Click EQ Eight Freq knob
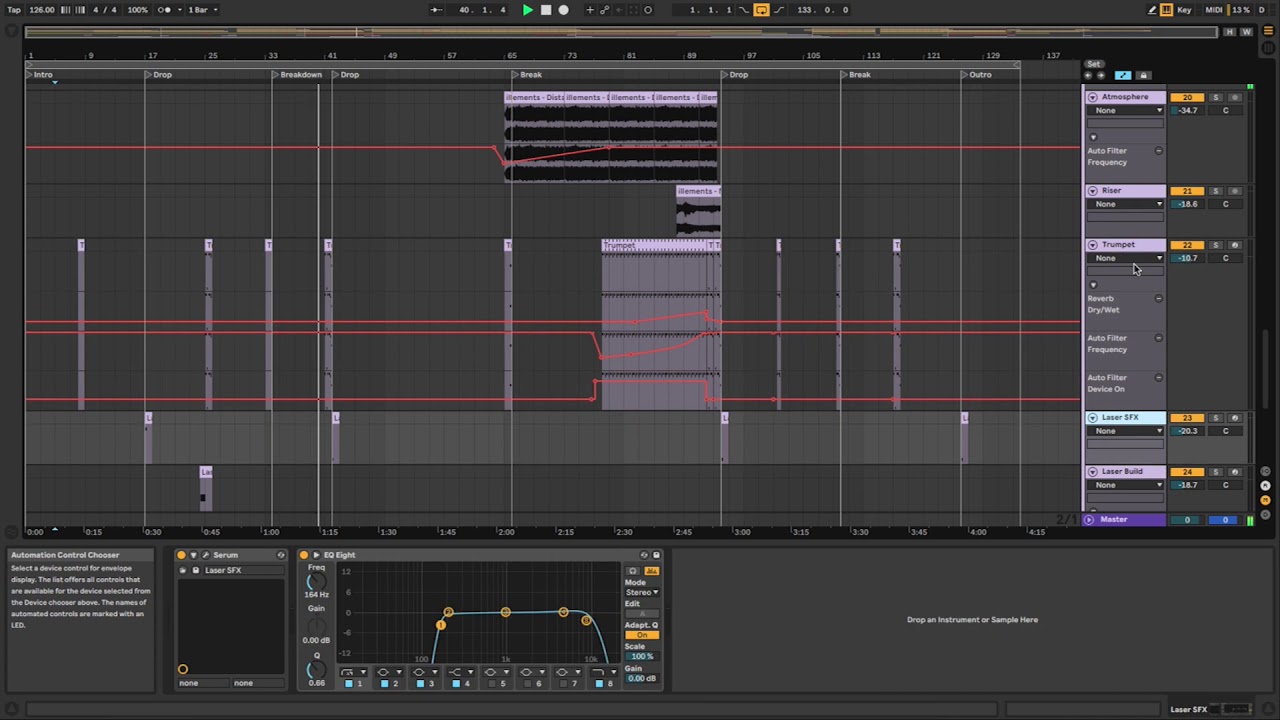The height and width of the screenshot is (720, 1280). tap(316, 581)
